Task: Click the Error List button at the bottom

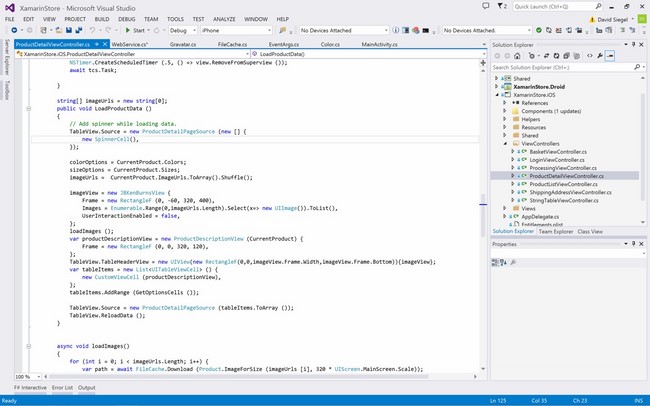Action: point(62,388)
